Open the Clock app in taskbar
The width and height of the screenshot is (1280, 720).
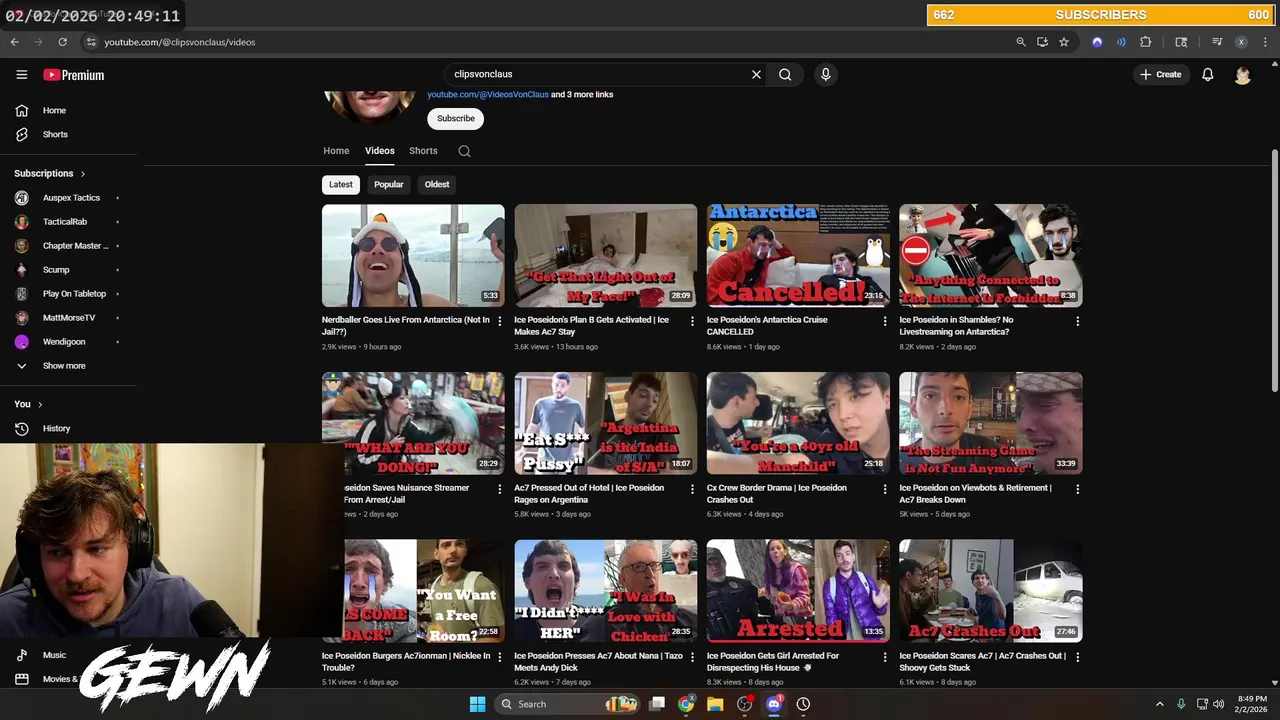click(x=803, y=704)
